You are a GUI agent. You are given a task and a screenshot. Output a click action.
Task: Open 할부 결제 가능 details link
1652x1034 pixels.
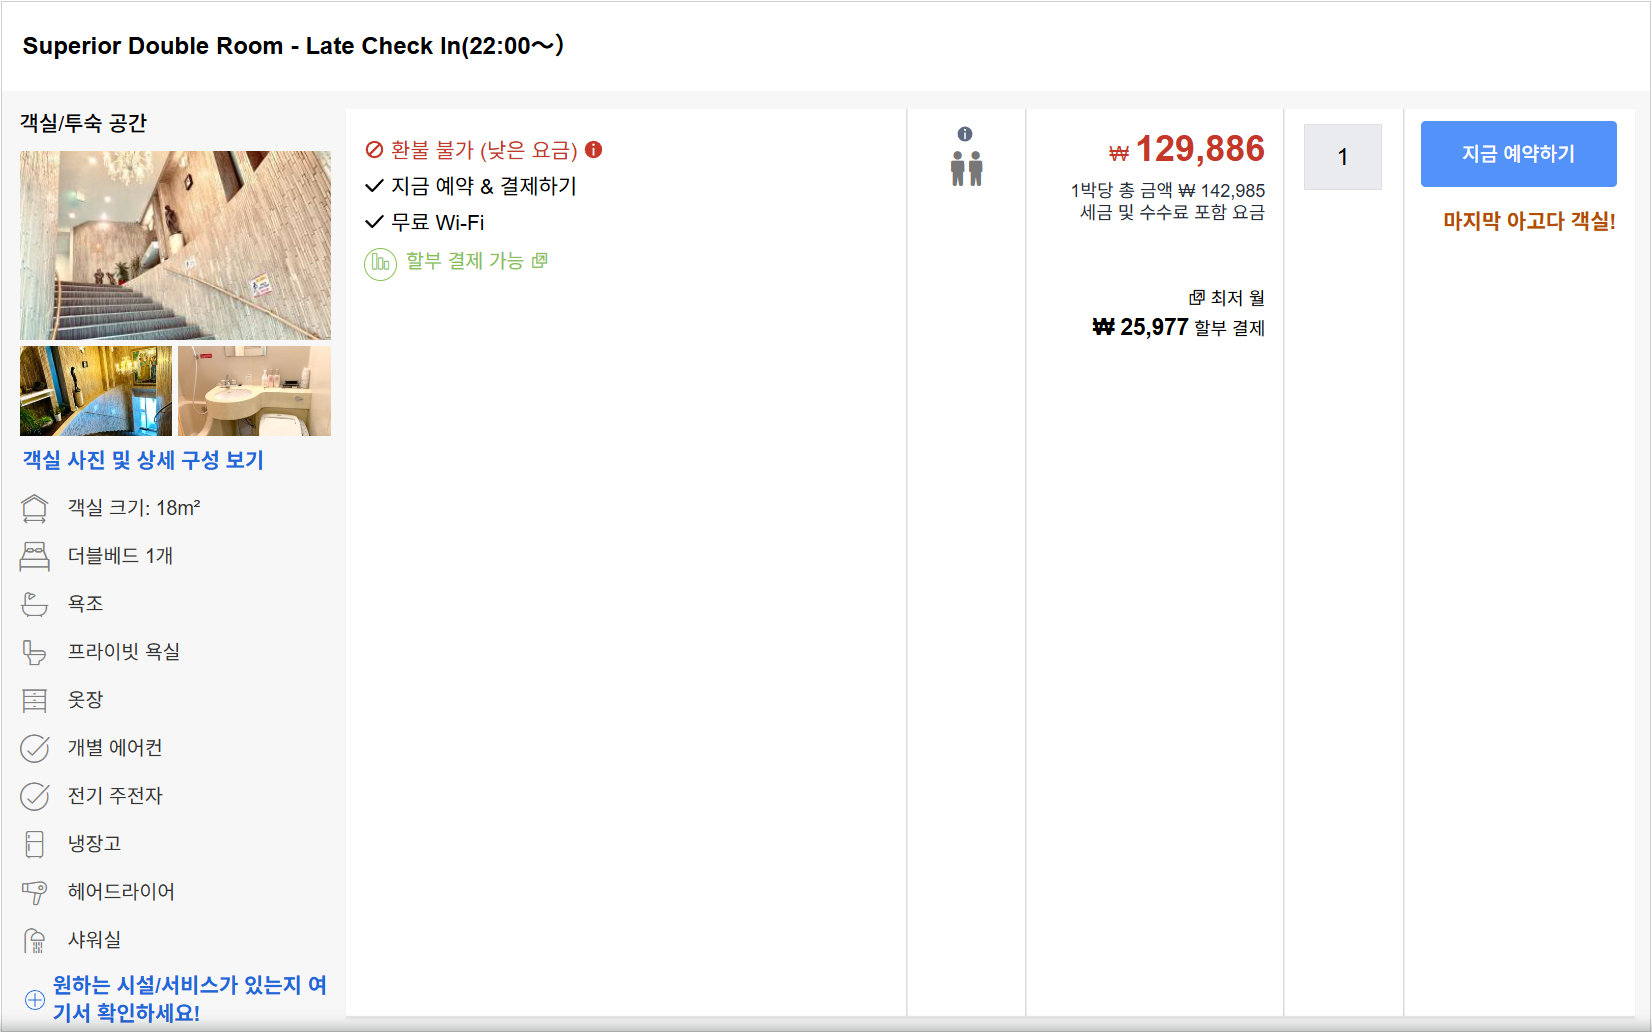coord(541,261)
